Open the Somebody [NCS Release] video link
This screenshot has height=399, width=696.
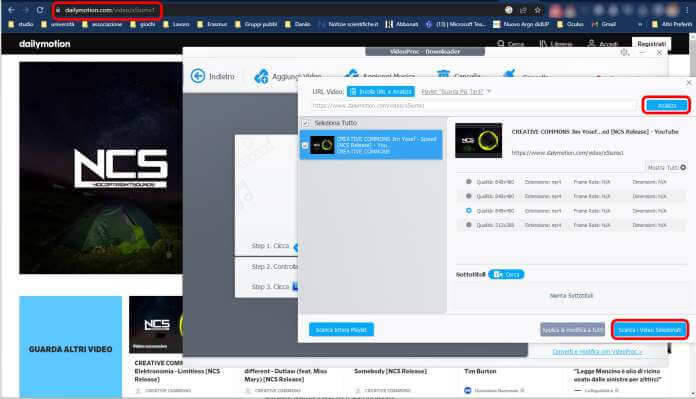tap(390, 371)
